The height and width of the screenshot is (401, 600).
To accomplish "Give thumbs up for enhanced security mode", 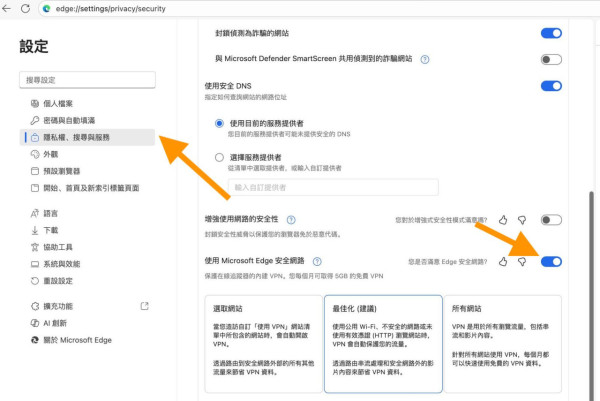I will coord(503,220).
